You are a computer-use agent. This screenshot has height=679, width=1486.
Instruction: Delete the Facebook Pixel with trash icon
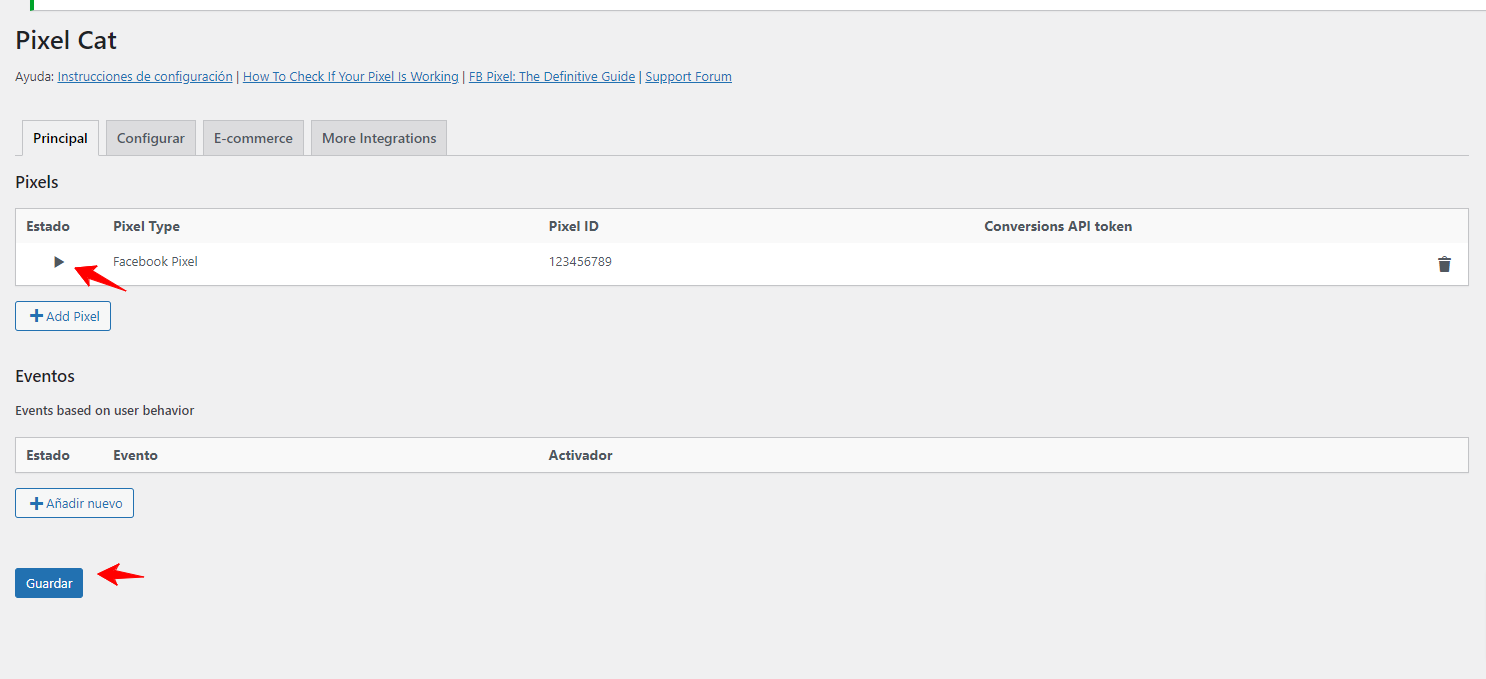point(1444,264)
